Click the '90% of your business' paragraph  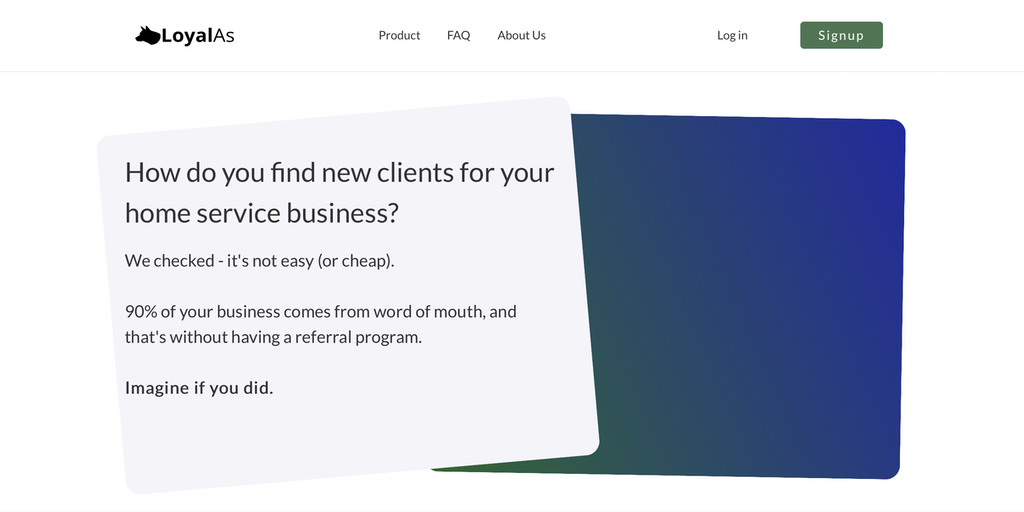tap(321, 324)
